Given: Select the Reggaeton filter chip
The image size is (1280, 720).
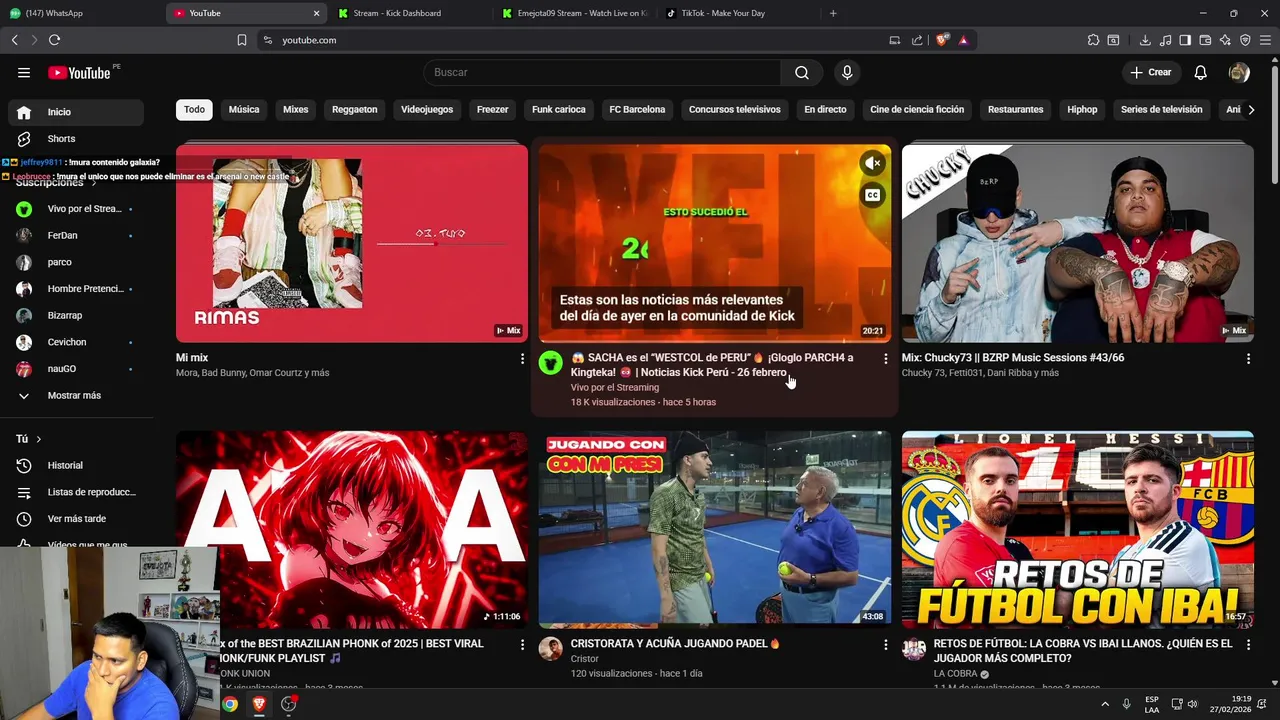Looking at the screenshot, I should [355, 109].
